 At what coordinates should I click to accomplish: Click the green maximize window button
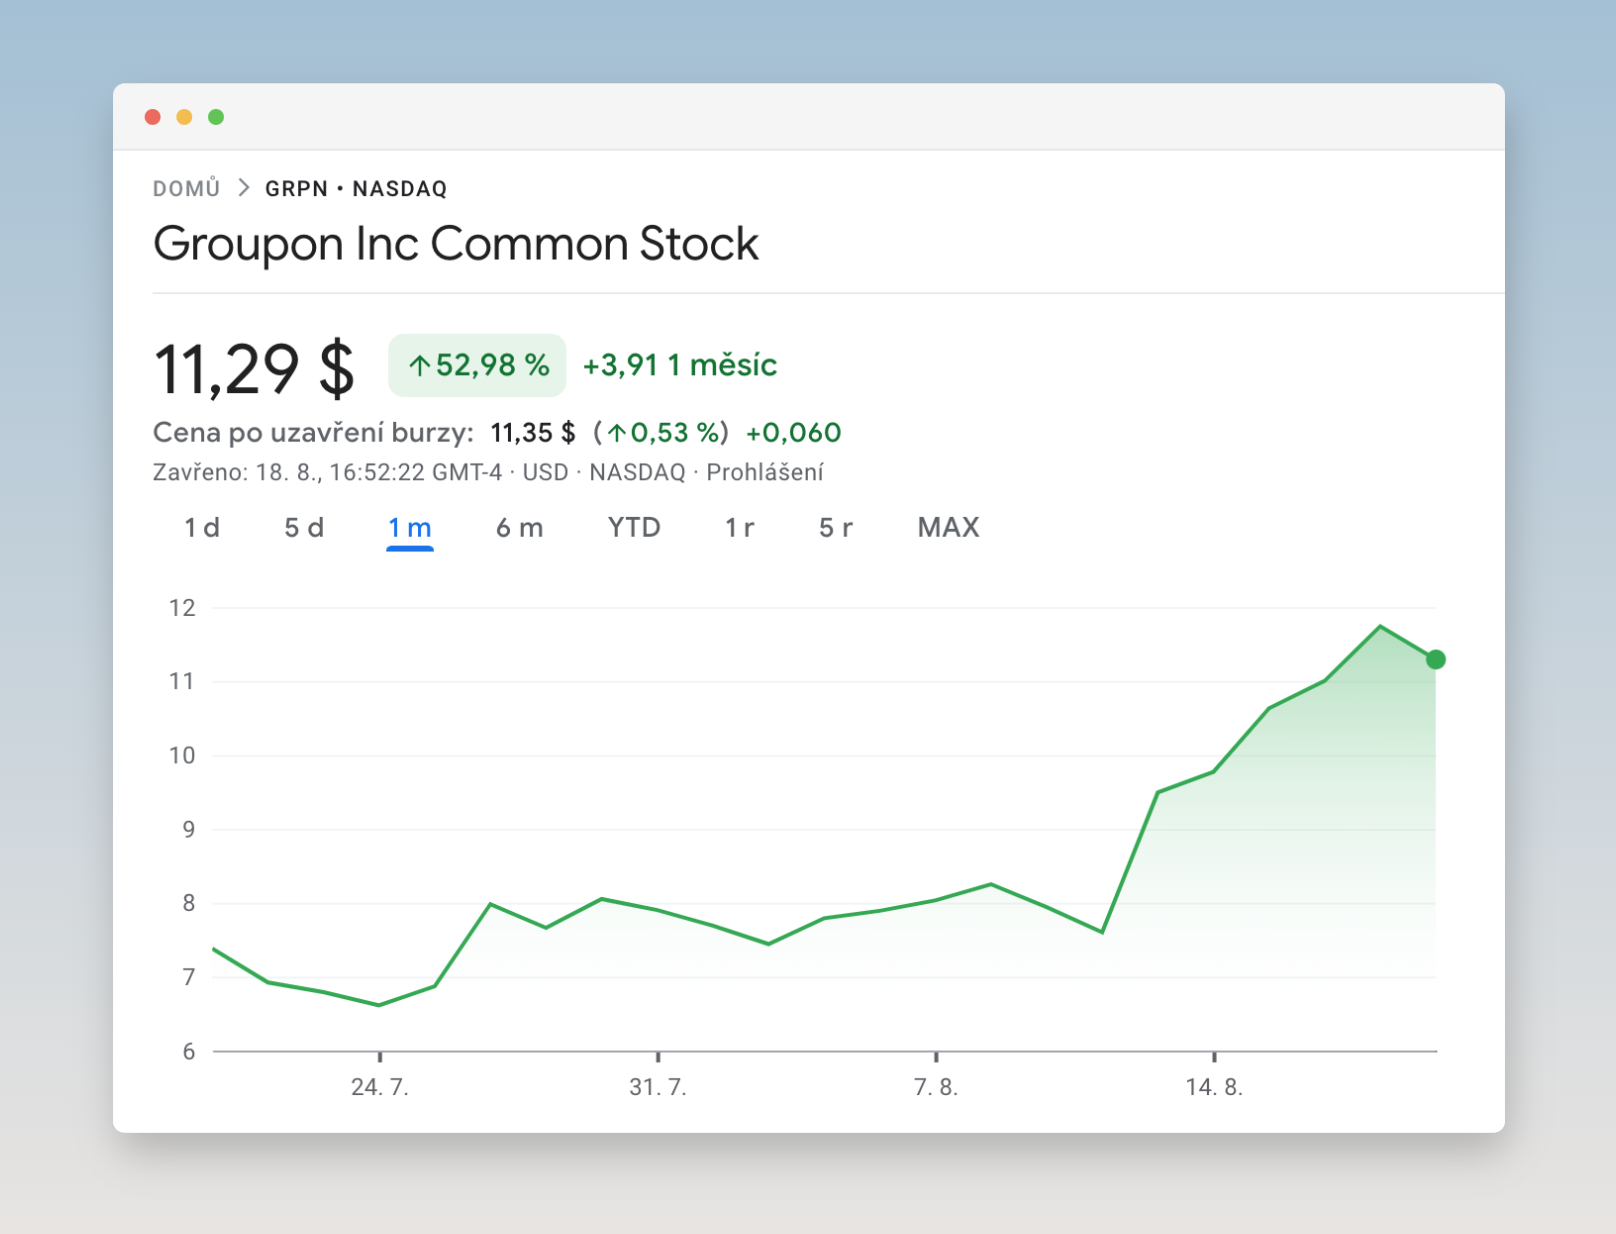pyautogui.click(x=216, y=117)
